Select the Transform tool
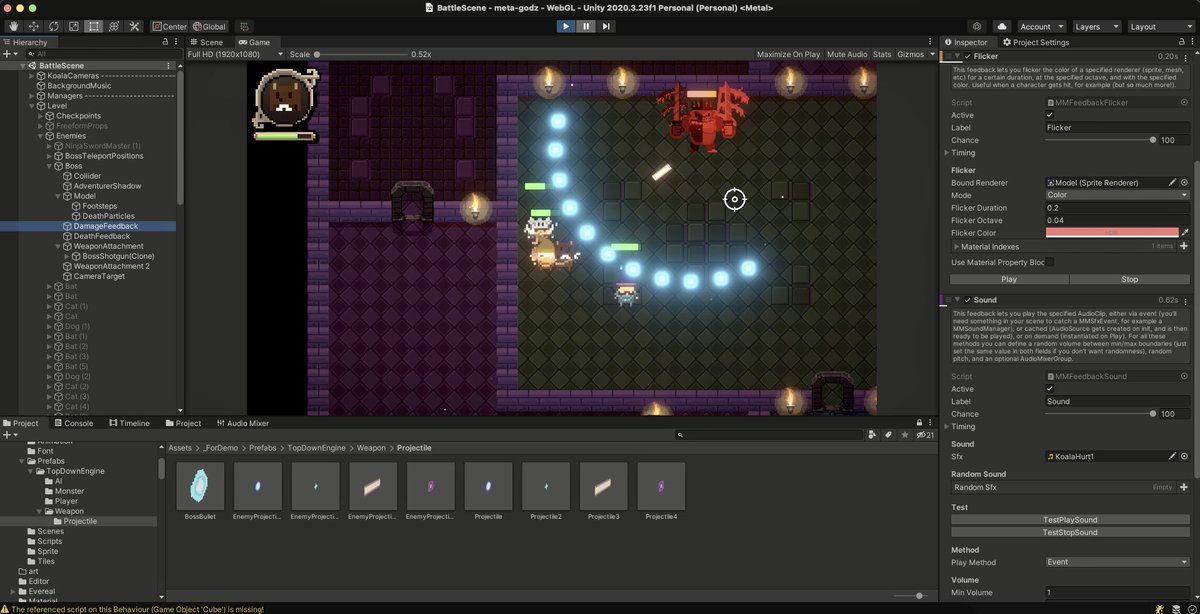This screenshot has width=1200, height=614. click(x=113, y=26)
